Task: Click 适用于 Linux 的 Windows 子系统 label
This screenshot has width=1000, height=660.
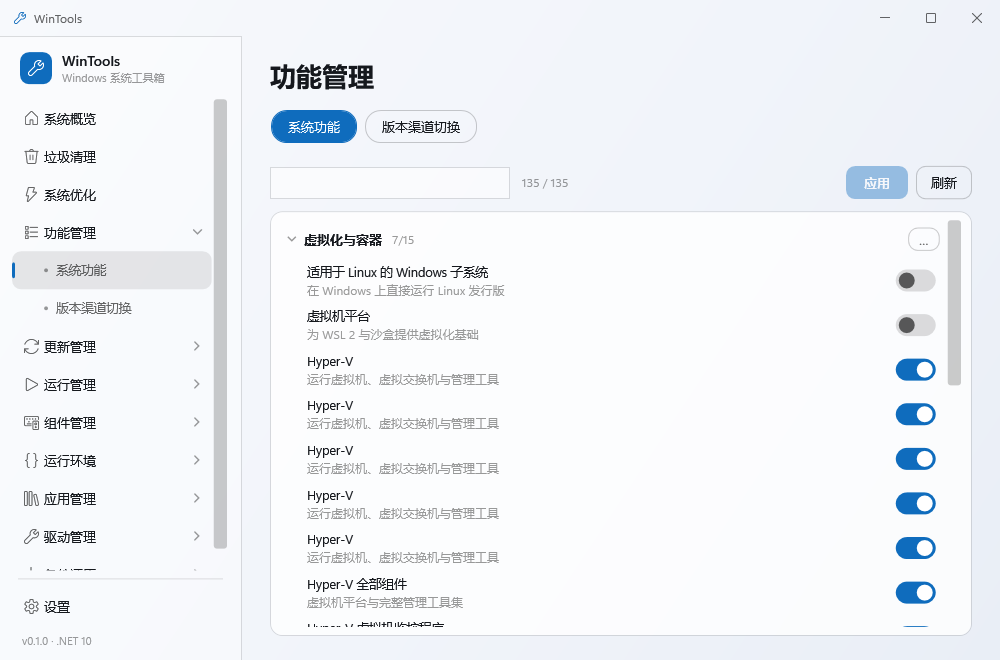Action: click(397, 272)
